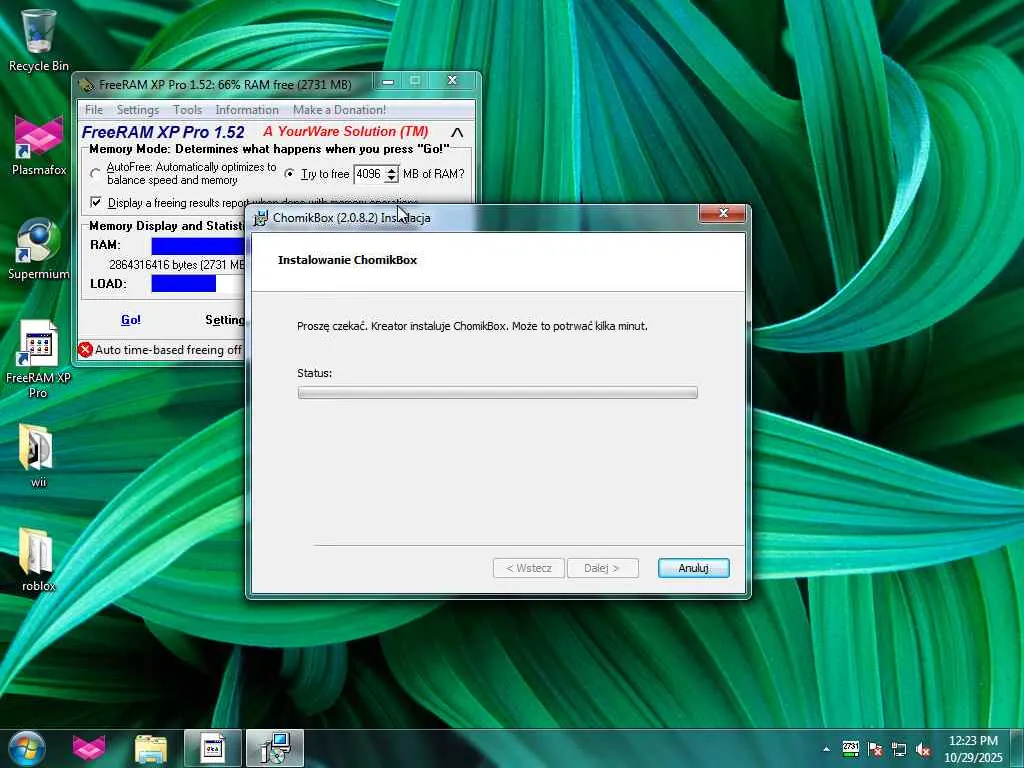Click the Settings link in FreeRAM

pos(225,319)
